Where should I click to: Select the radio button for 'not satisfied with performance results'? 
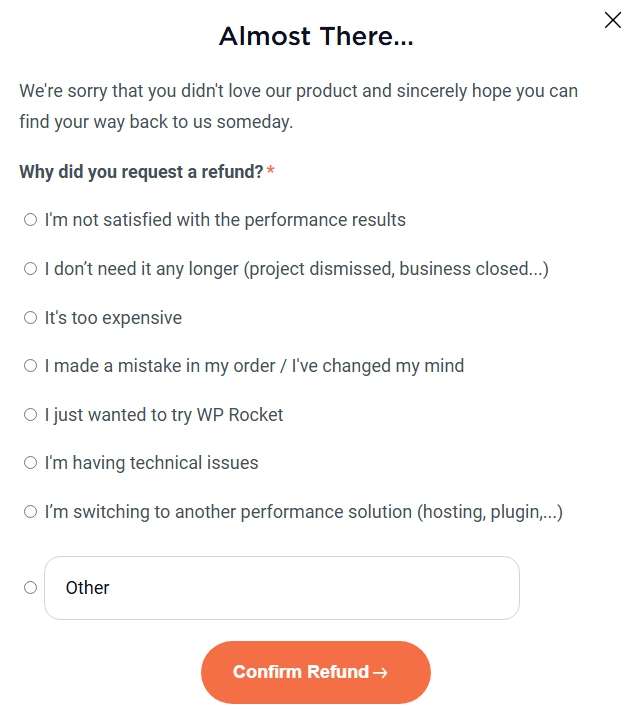pos(31,220)
